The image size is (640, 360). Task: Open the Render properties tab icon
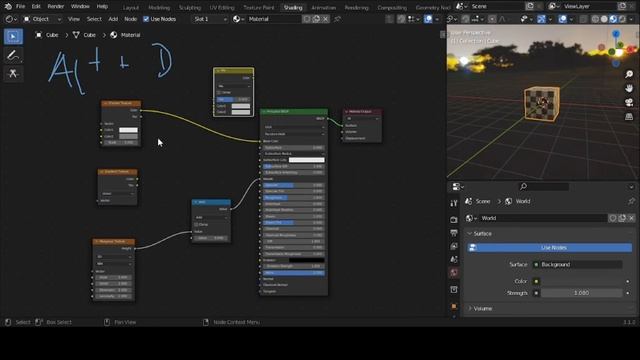pos(454,220)
